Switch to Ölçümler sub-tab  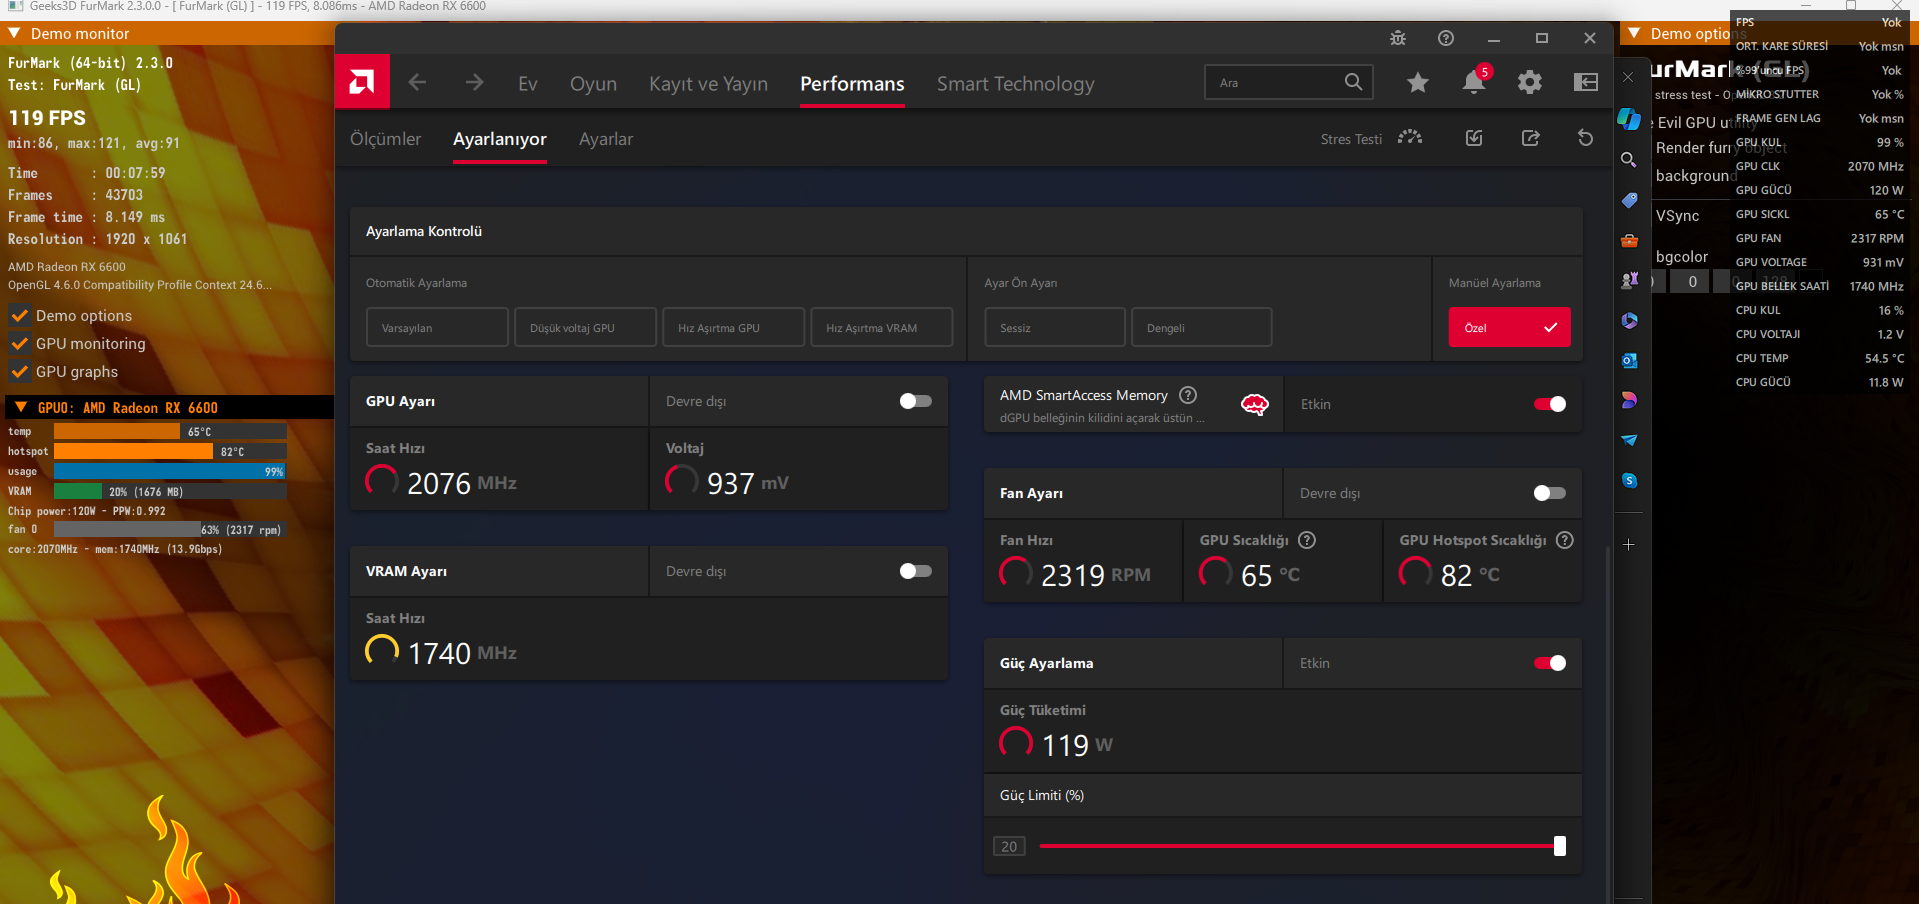(x=385, y=139)
